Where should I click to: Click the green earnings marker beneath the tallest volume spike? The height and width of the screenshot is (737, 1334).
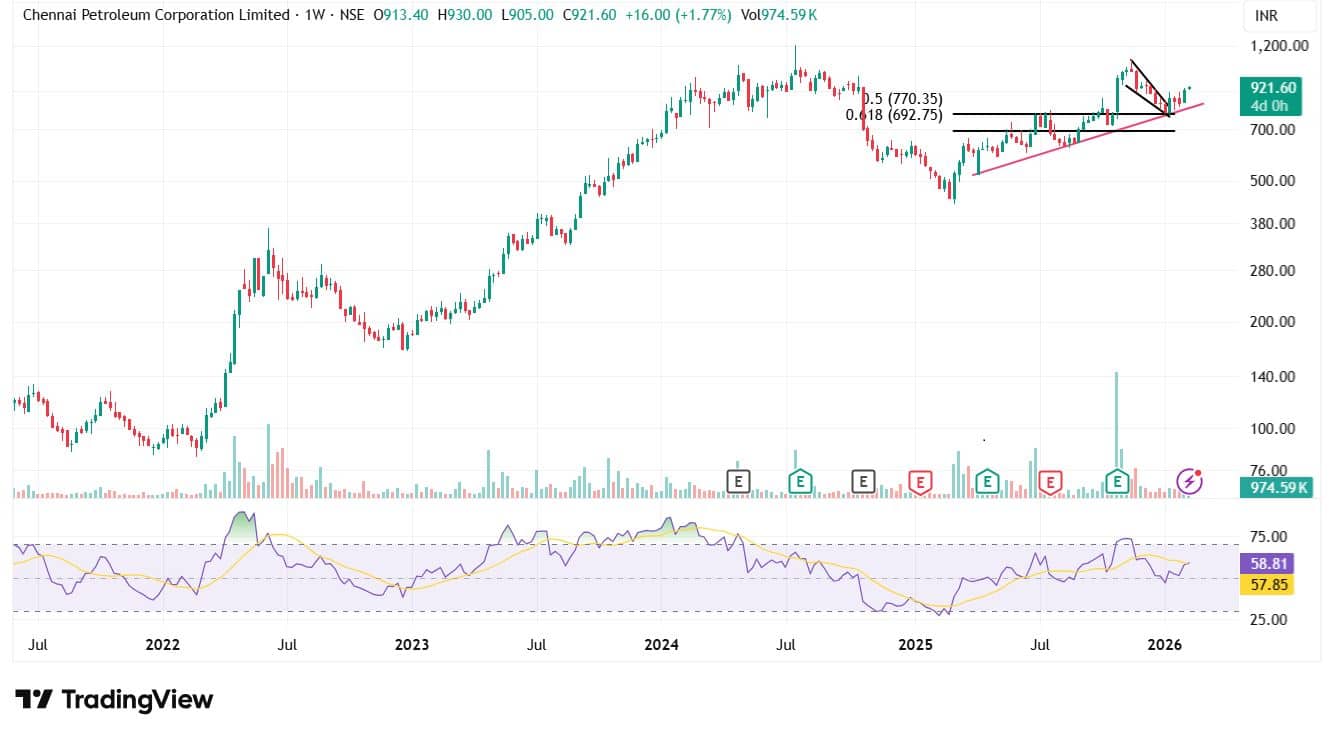[1117, 481]
